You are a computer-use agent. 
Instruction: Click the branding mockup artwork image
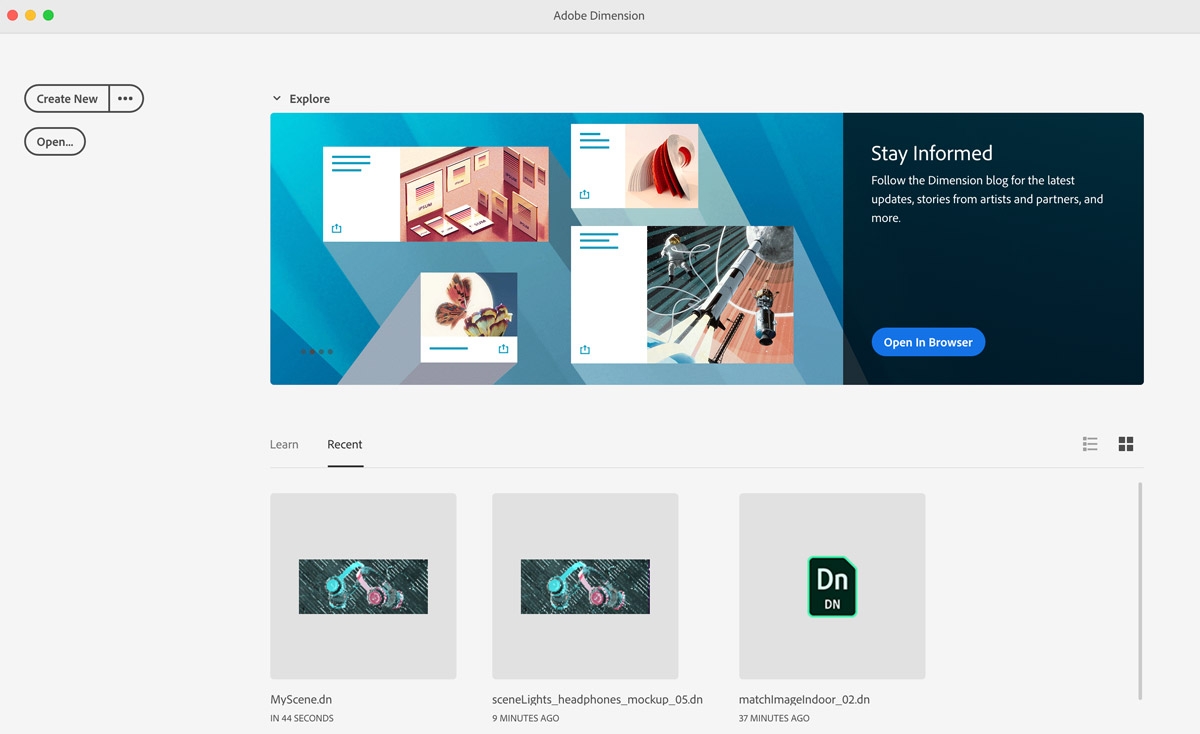(474, 194)
